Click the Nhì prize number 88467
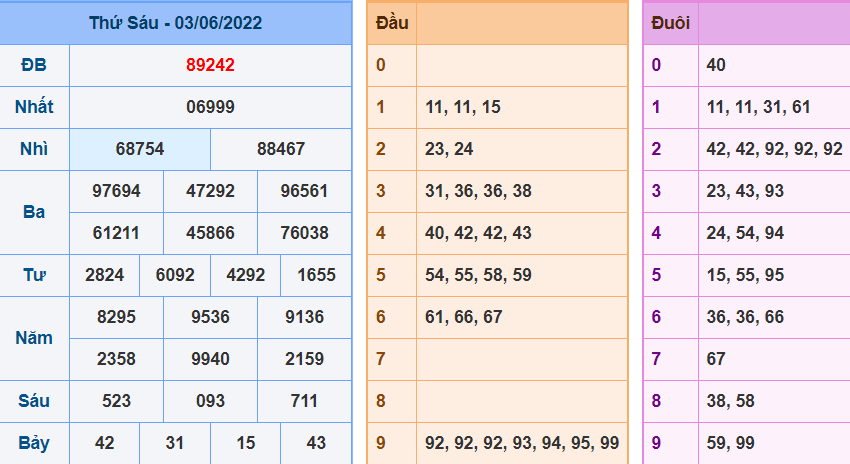Viewport: 850px width, 464px height. 281,149
